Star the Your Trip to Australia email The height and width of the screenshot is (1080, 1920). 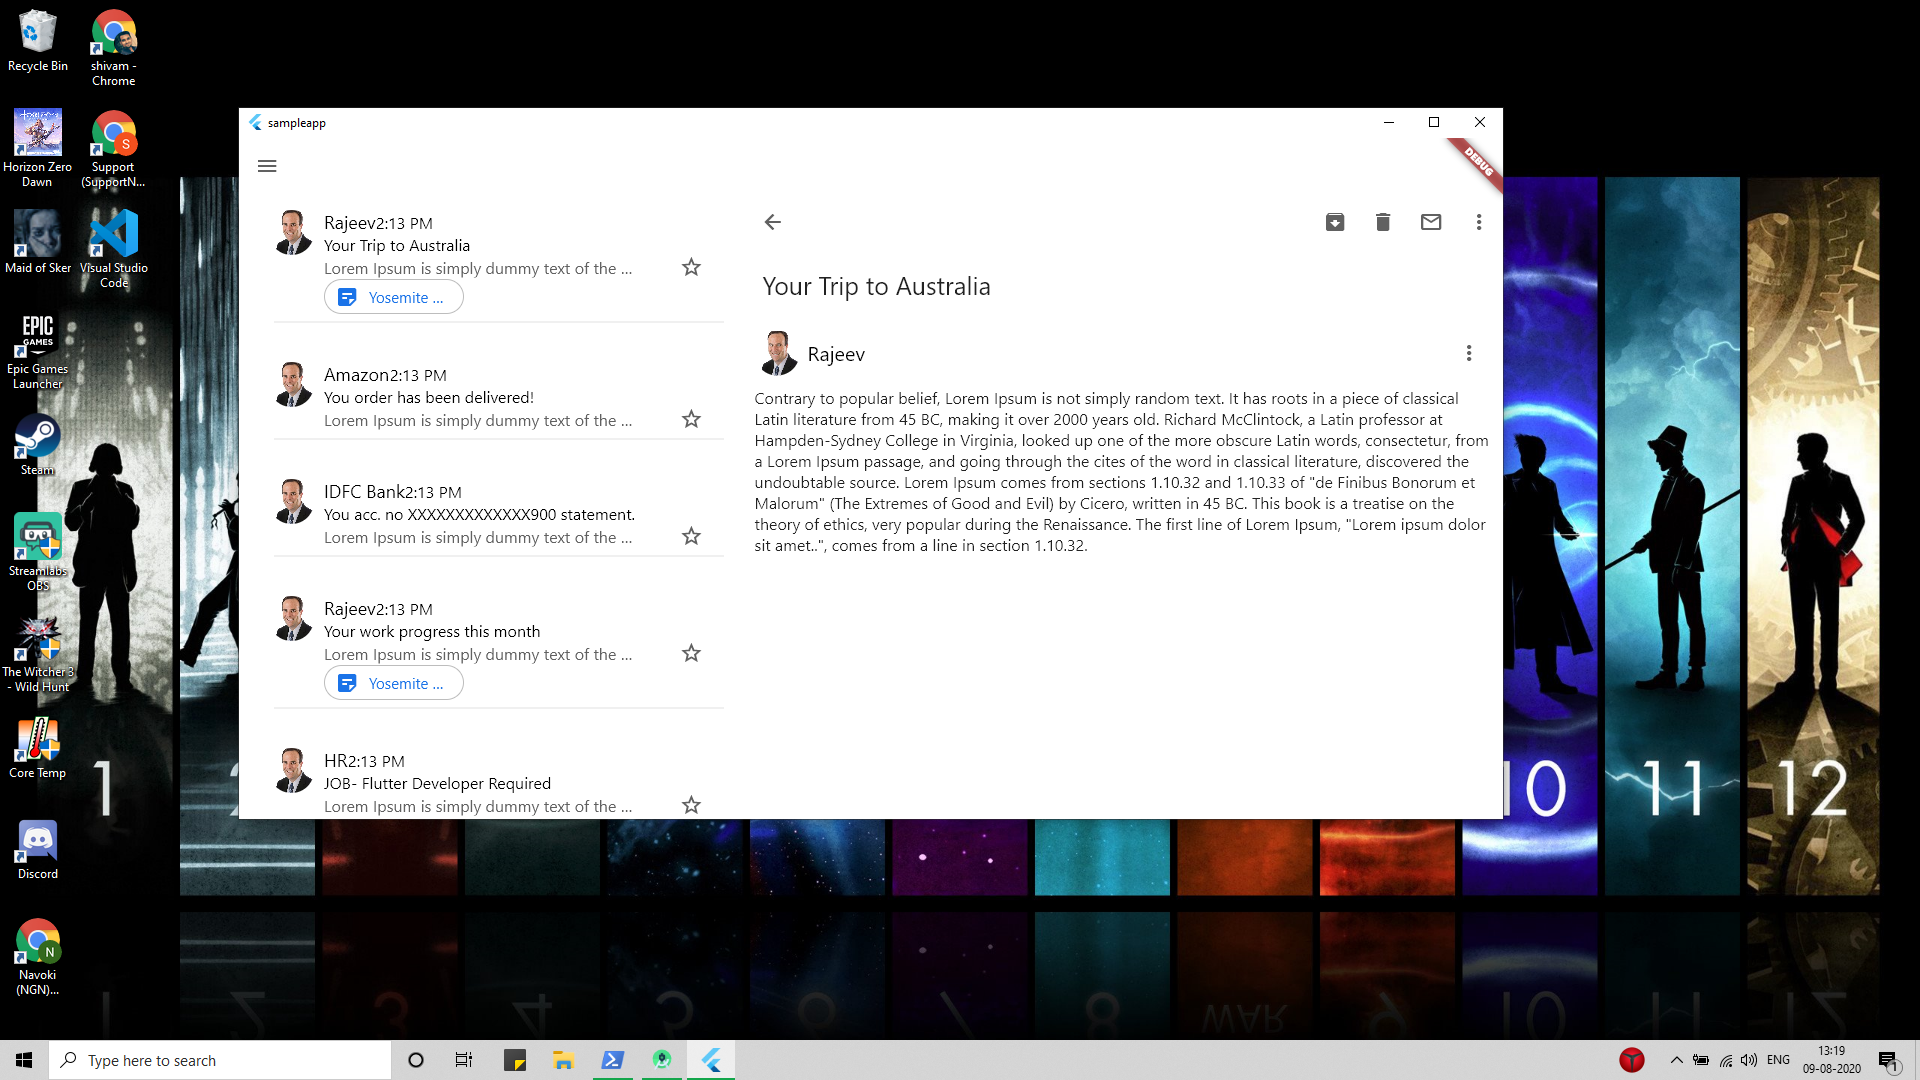(x=691, y=267)
